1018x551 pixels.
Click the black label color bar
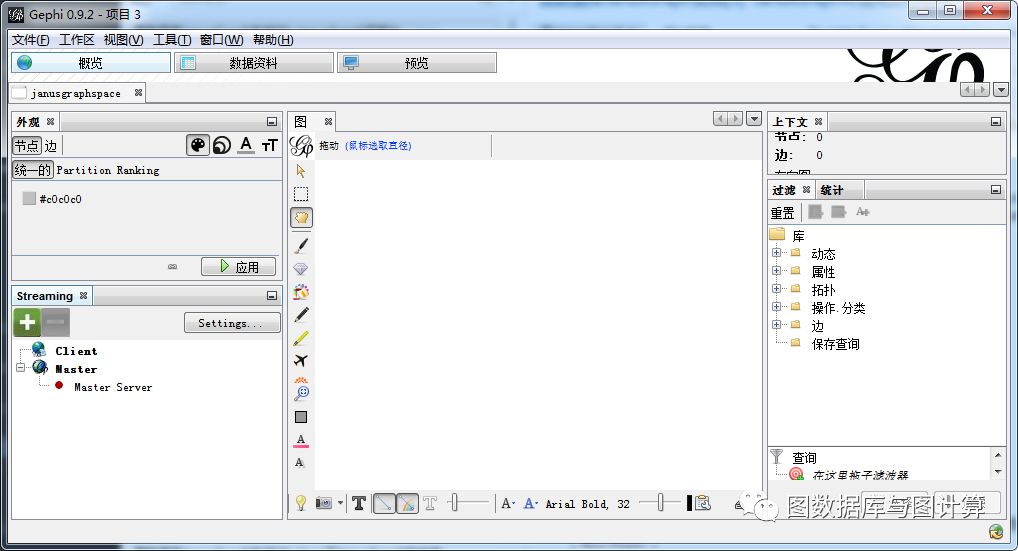[689, 503]
